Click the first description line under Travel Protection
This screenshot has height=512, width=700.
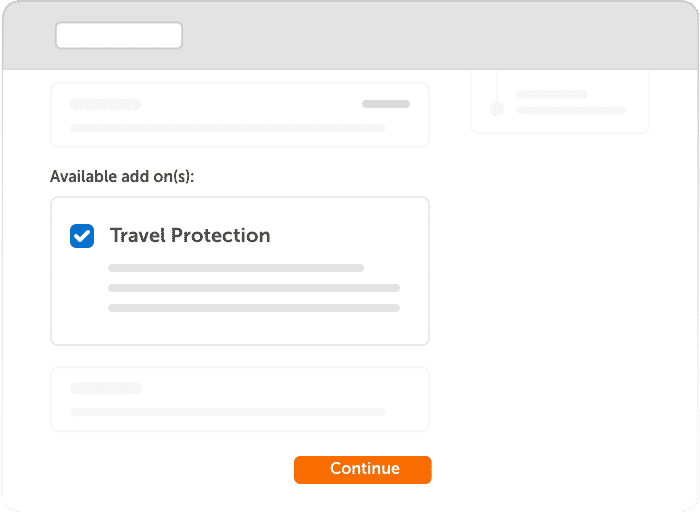coord(236,268)
